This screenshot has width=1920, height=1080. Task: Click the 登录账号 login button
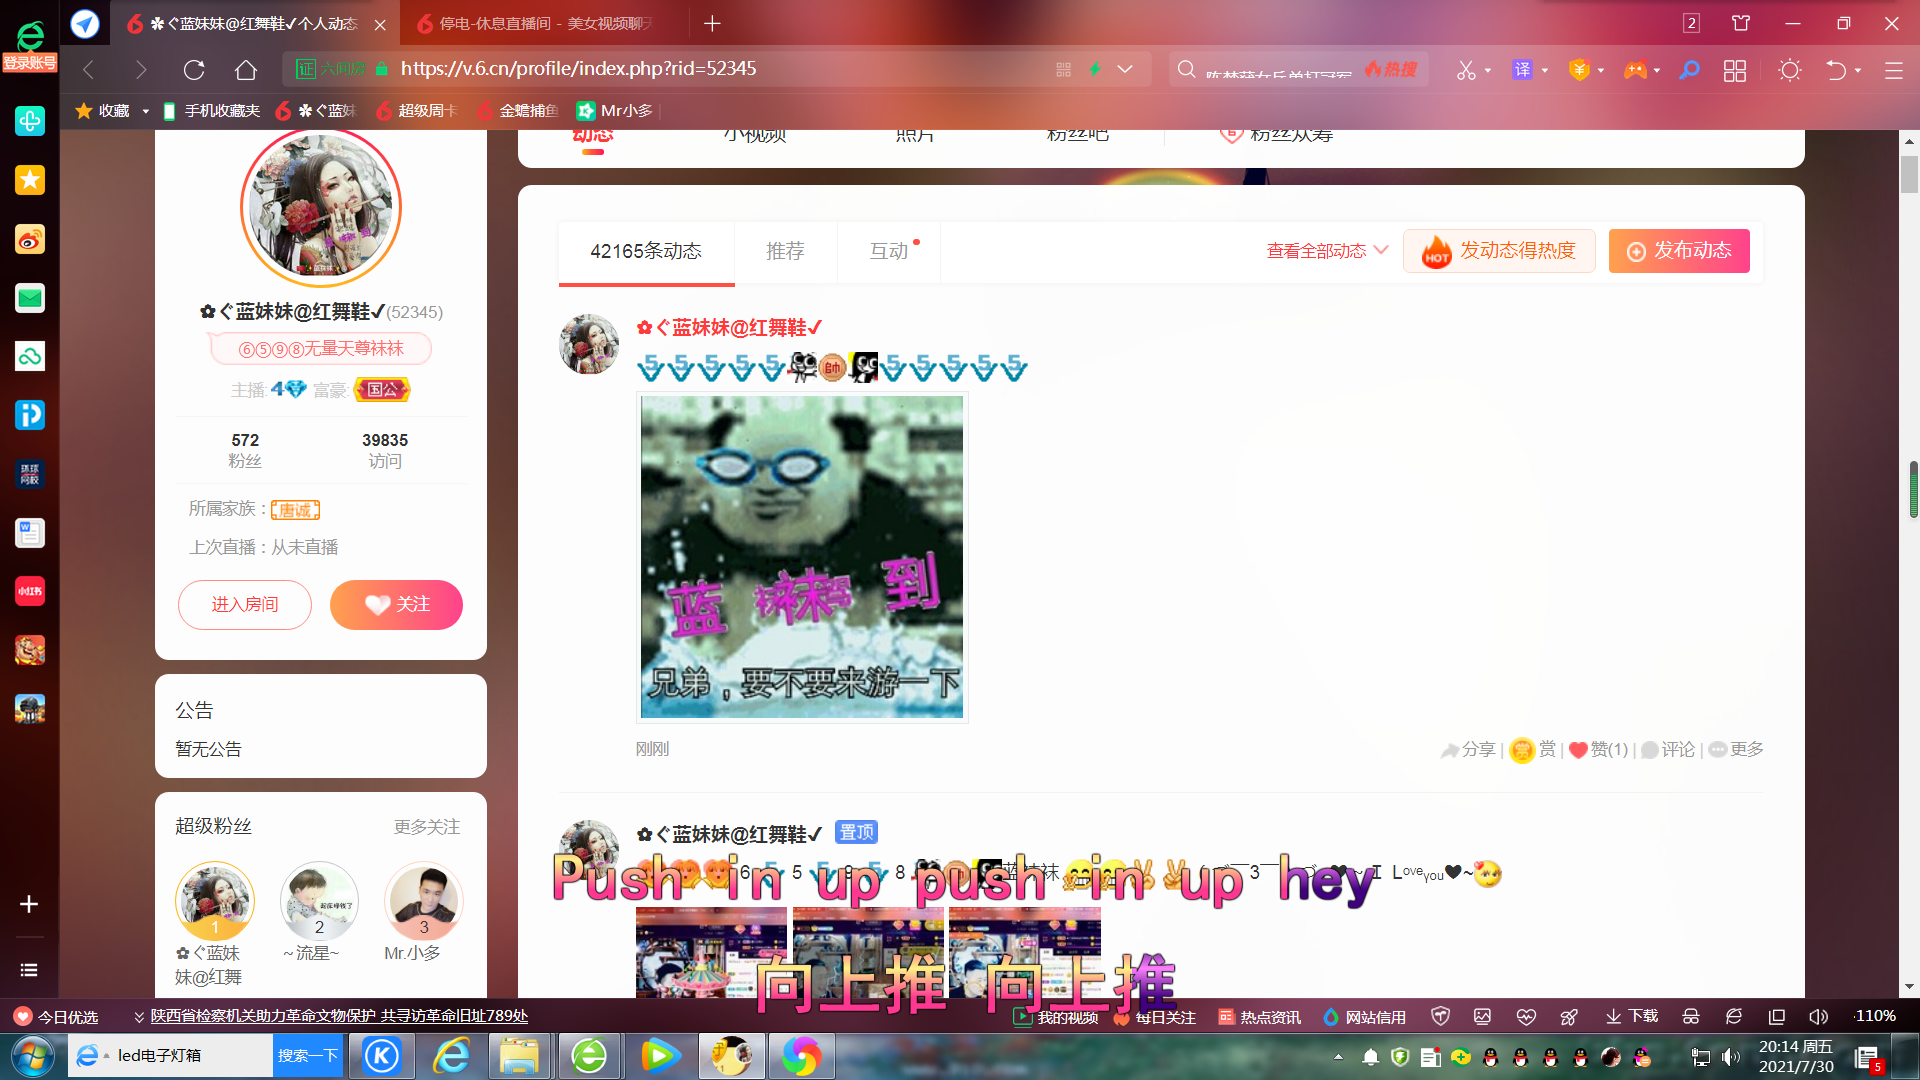pos(29,63)
